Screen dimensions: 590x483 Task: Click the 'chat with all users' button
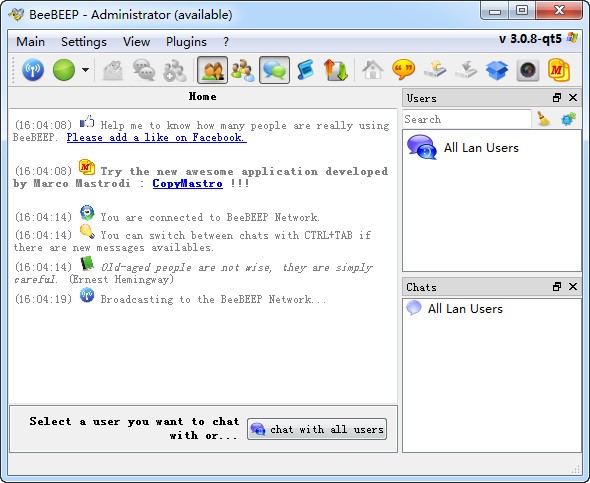coord(317,429)
